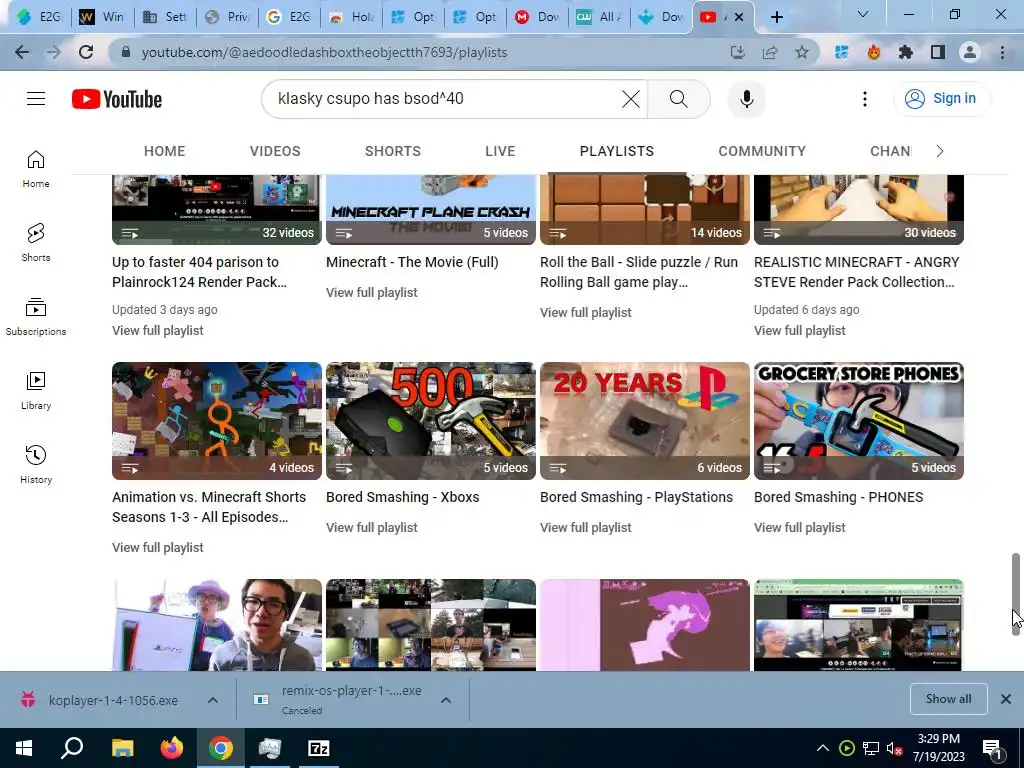Open the YouTube hamburger guide menu

[36, 99]
